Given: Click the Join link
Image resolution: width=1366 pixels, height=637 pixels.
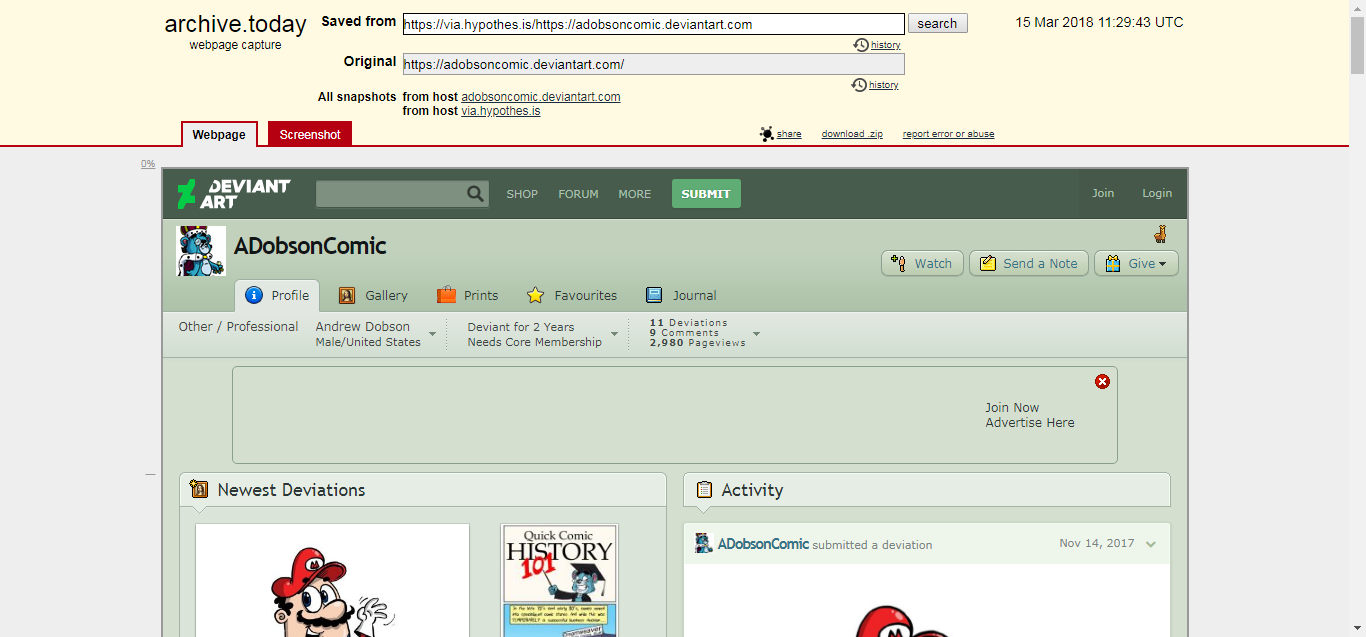Looking at the screenshot, I should (1103, 194).
